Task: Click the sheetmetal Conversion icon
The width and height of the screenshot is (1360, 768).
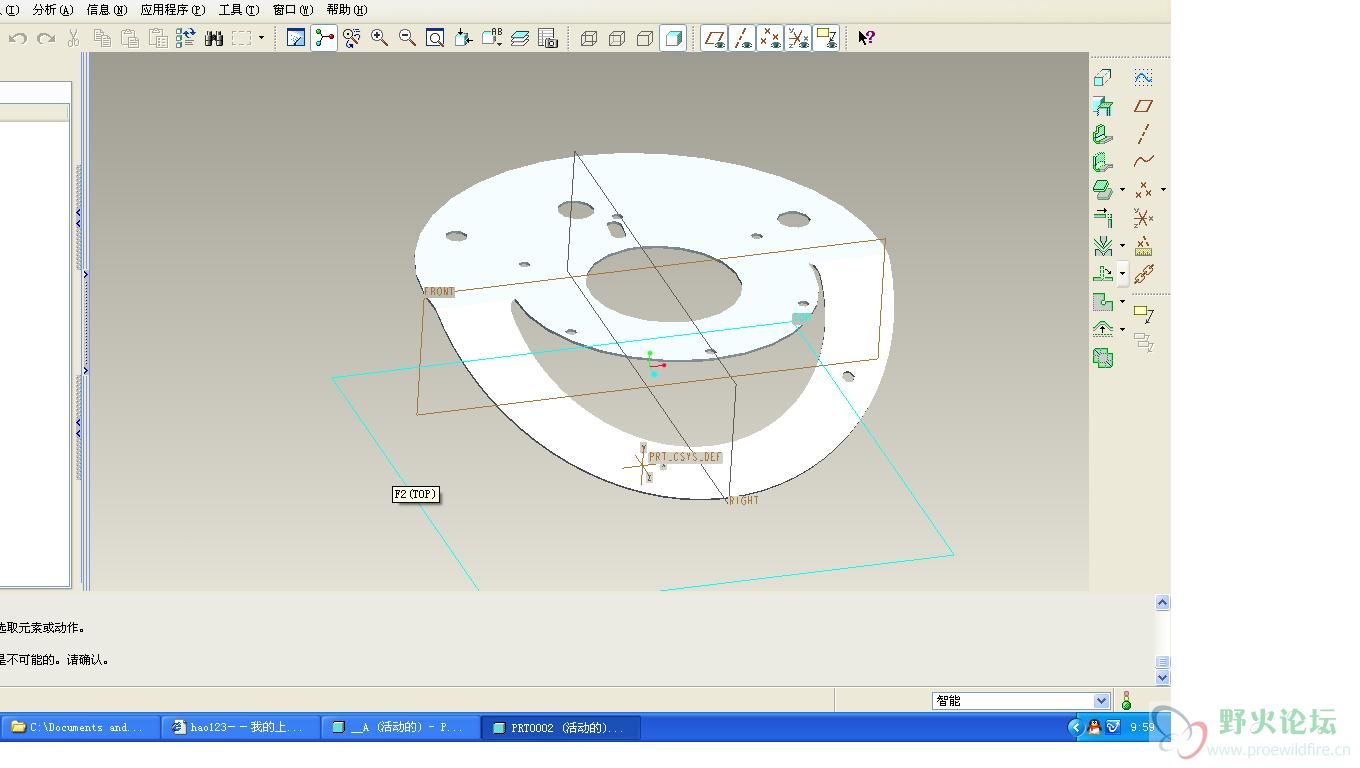Action: click(1103, 77)
